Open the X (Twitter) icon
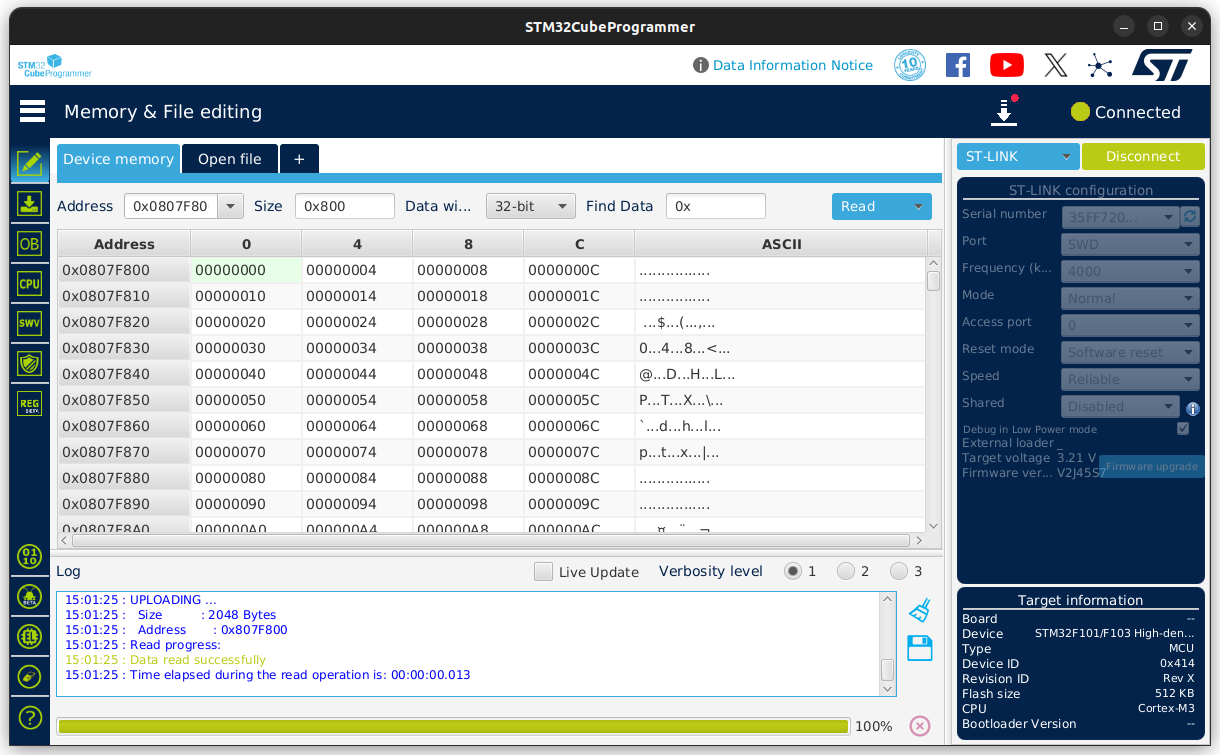The height and width of the screenshot is (755, 1220). (1056, 65)
